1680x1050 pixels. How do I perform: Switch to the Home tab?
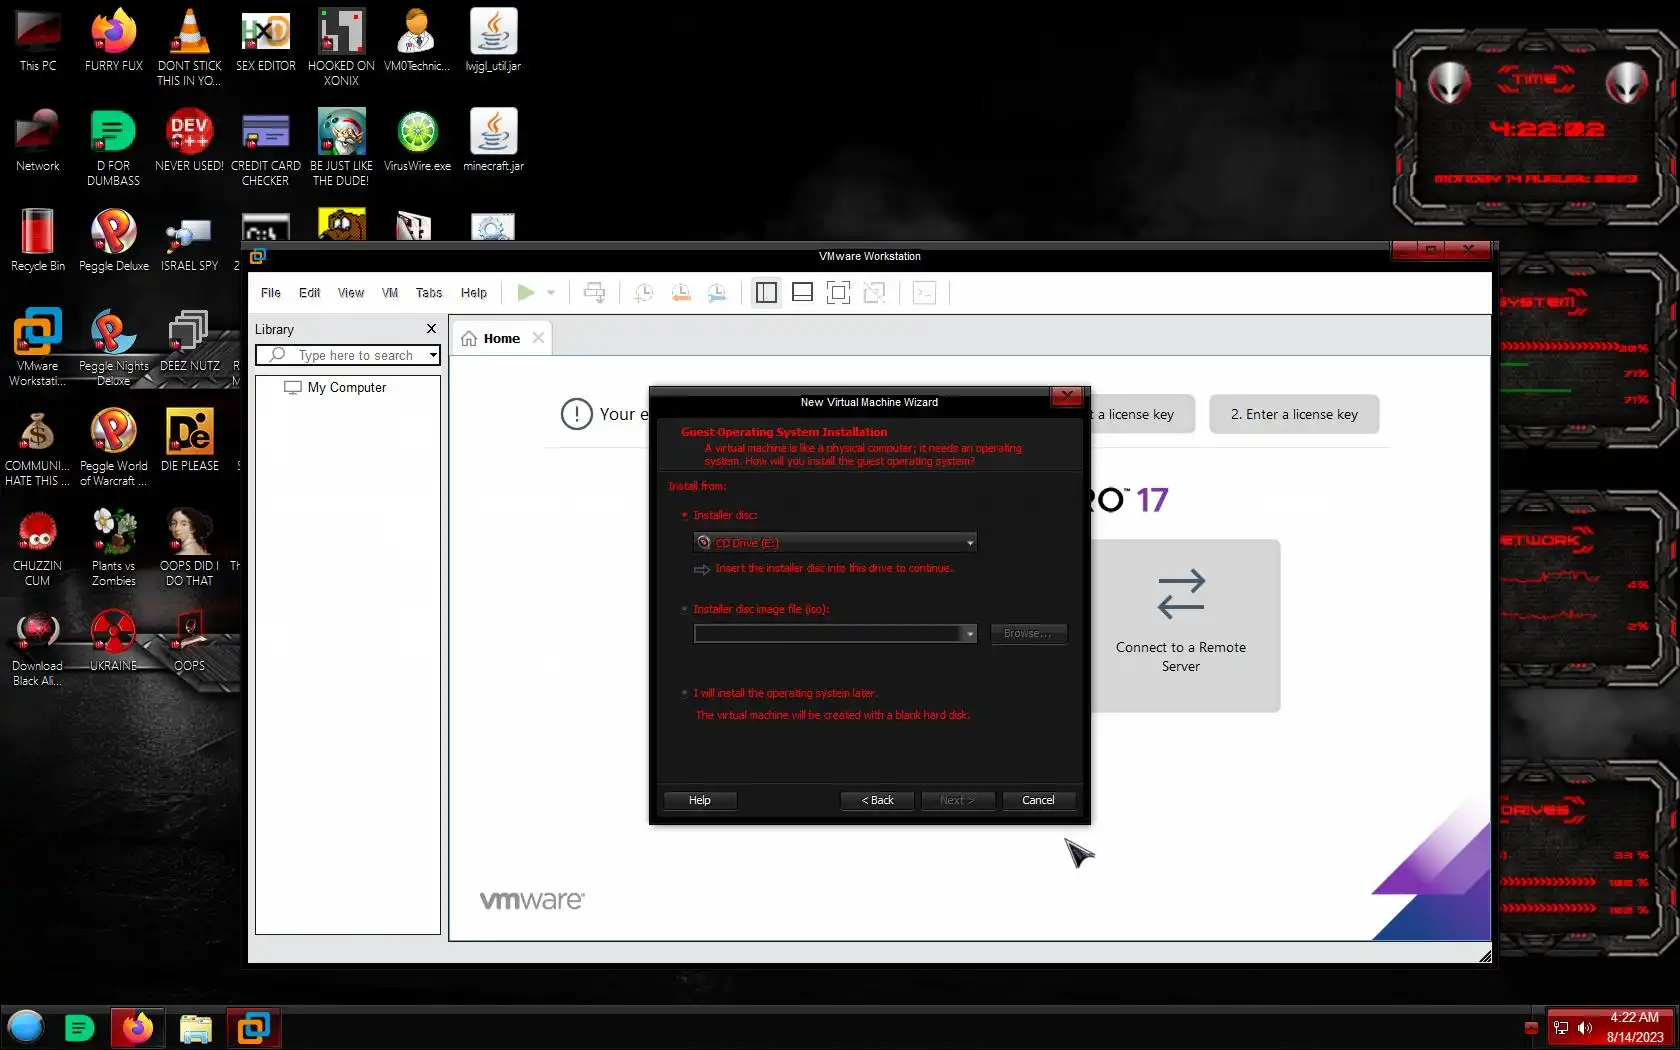(x=502, y=339)
